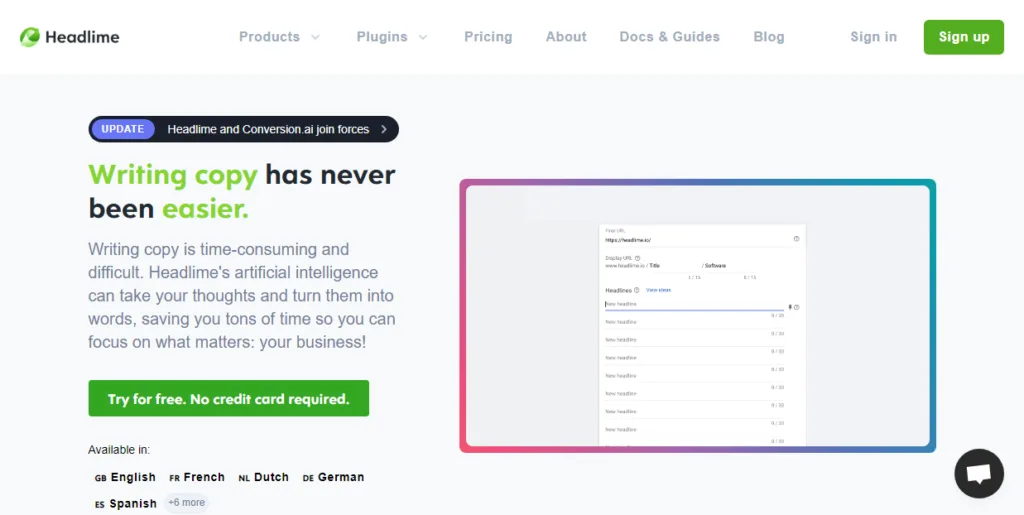Open the About page
This screenshot has height=515, width=1024.
coord(566,37)
